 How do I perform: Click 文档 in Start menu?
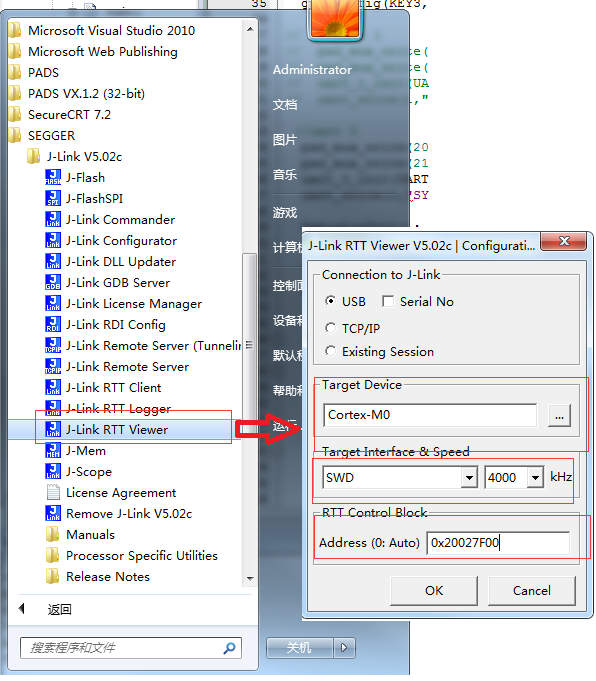coord(285,105)
